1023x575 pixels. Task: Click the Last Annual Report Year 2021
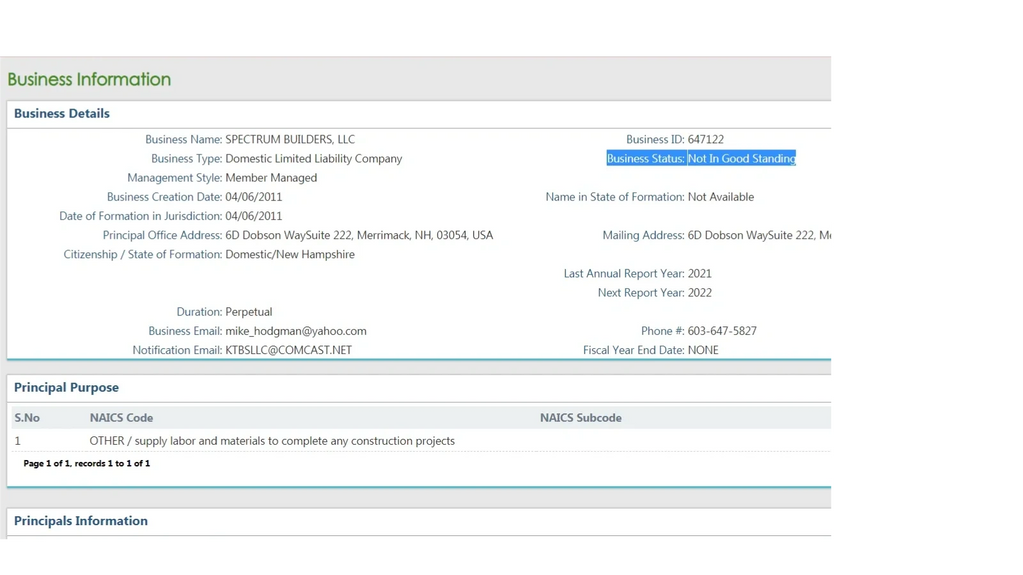[x=699, y=274]
